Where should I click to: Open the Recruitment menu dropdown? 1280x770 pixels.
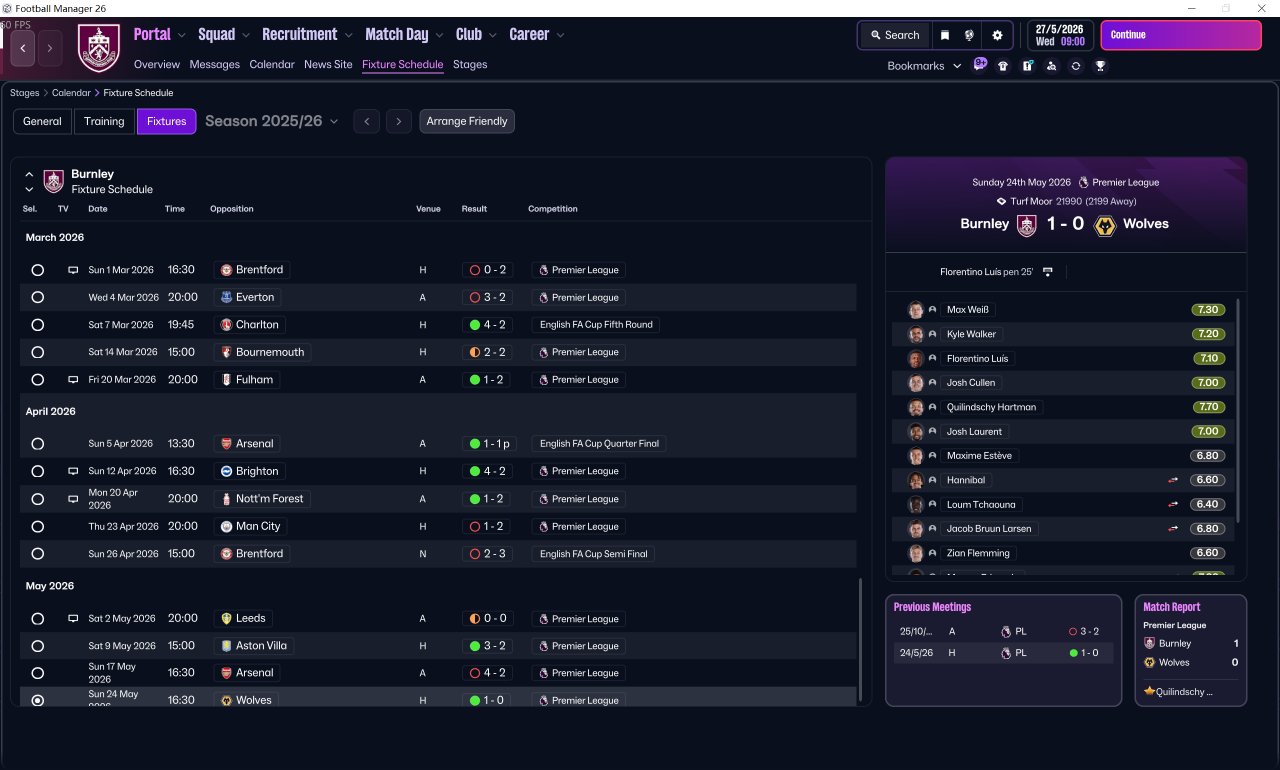click(307, 34)
